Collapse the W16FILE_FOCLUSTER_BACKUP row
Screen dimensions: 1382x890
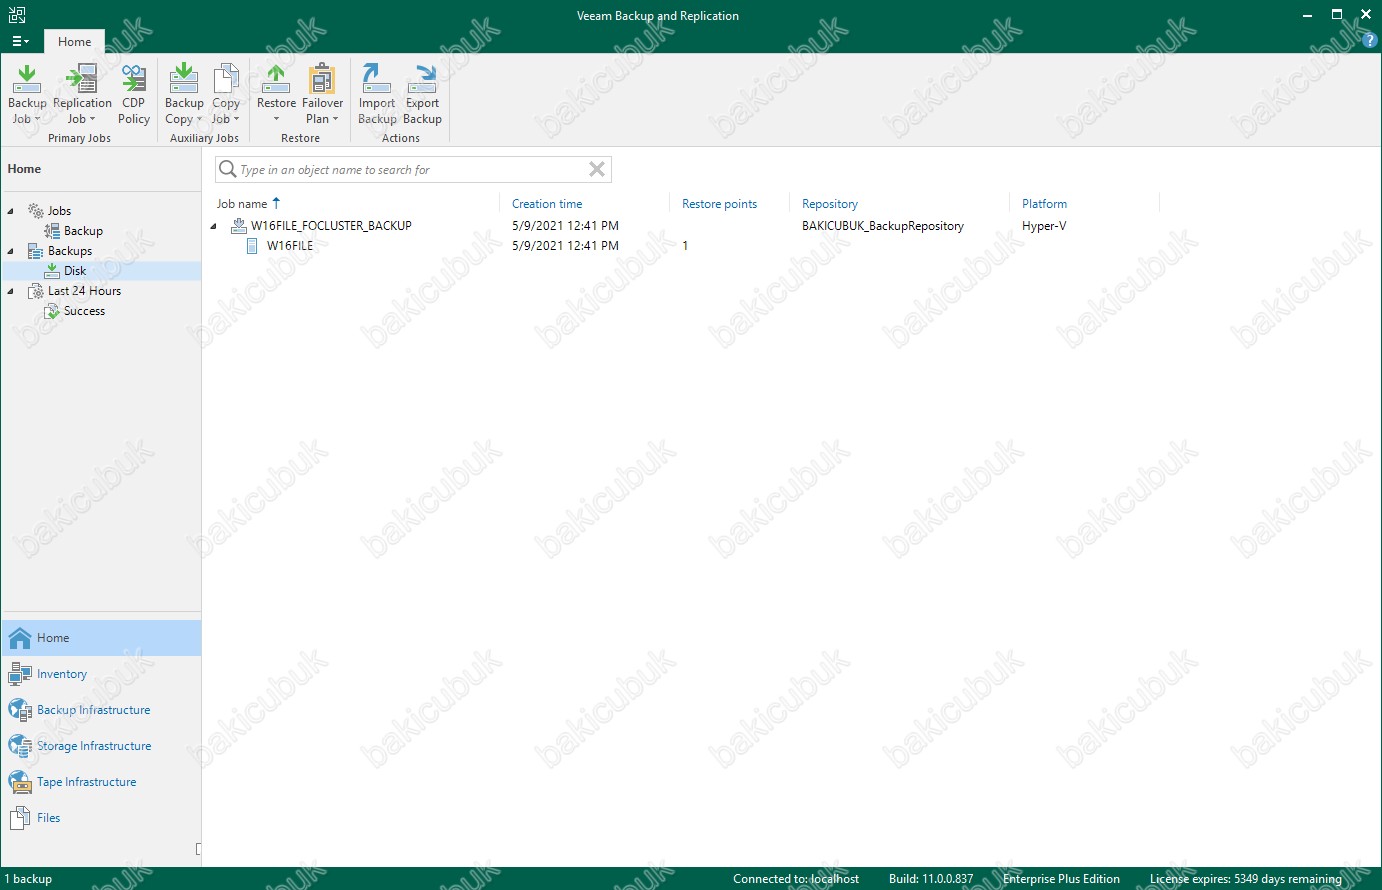[213, 226]
